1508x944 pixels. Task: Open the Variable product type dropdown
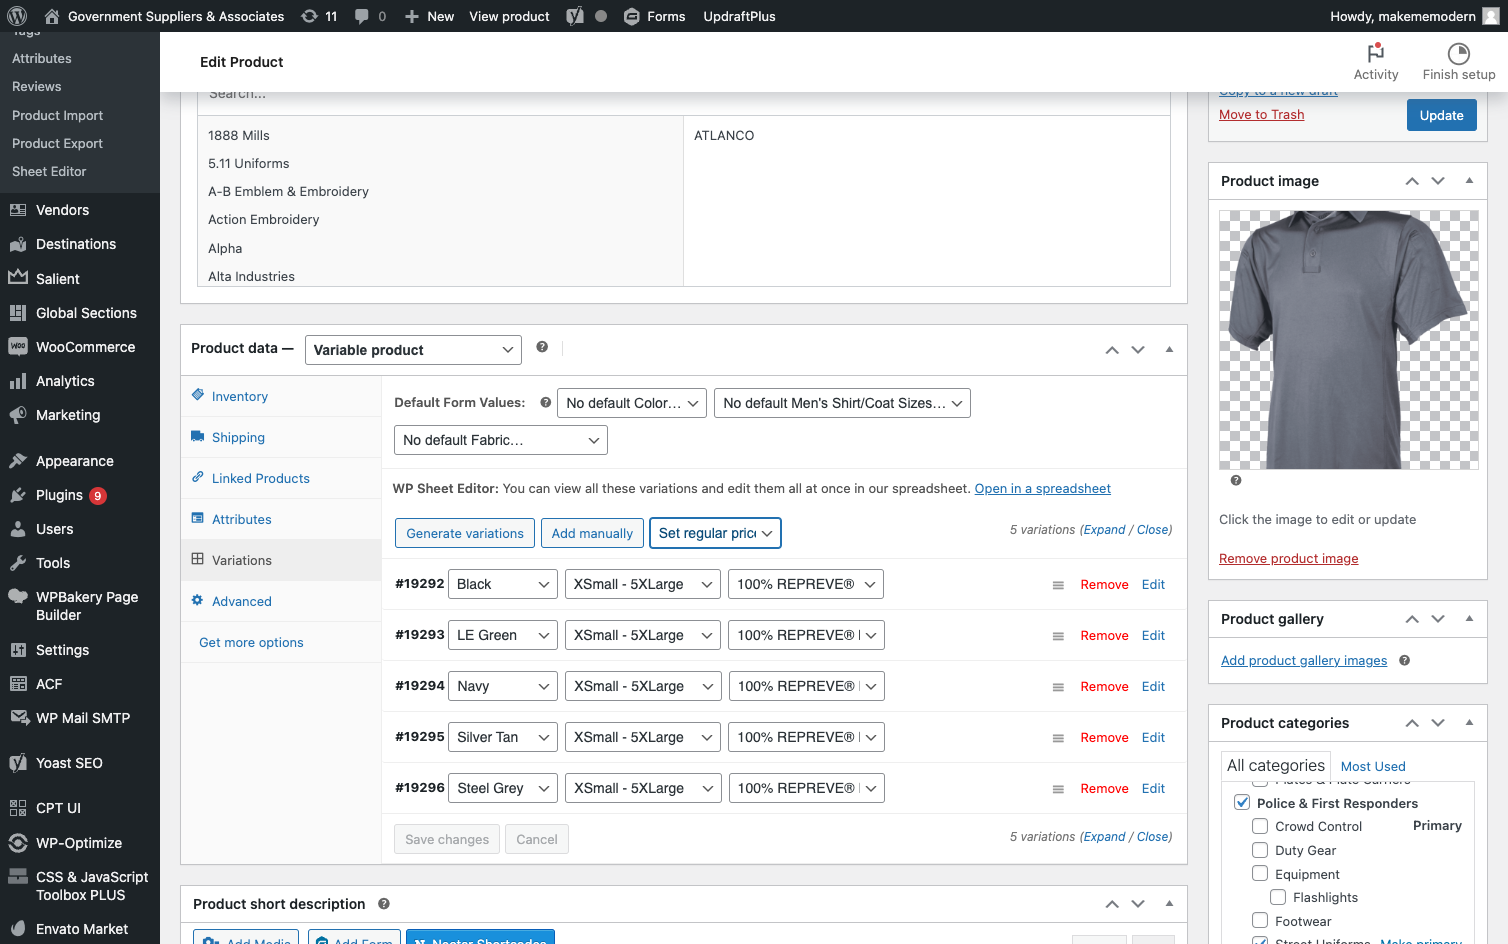click(x=413, y=350)
